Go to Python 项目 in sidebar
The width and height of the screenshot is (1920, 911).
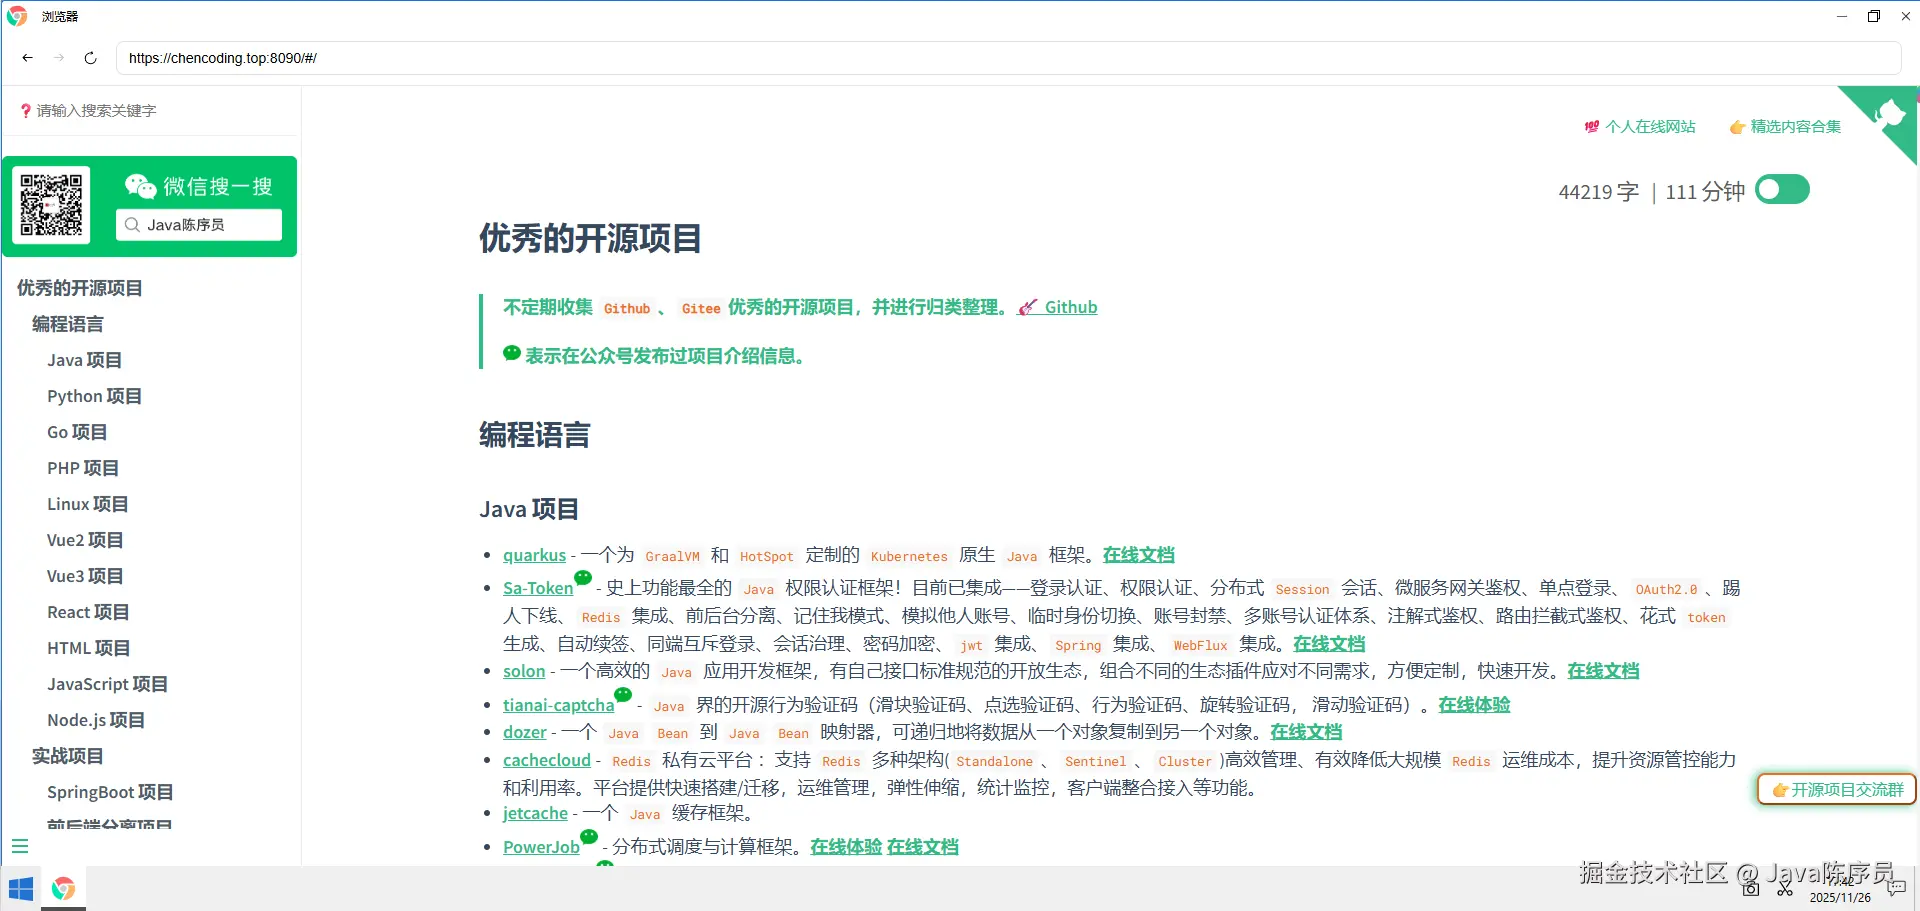point(94,396)
